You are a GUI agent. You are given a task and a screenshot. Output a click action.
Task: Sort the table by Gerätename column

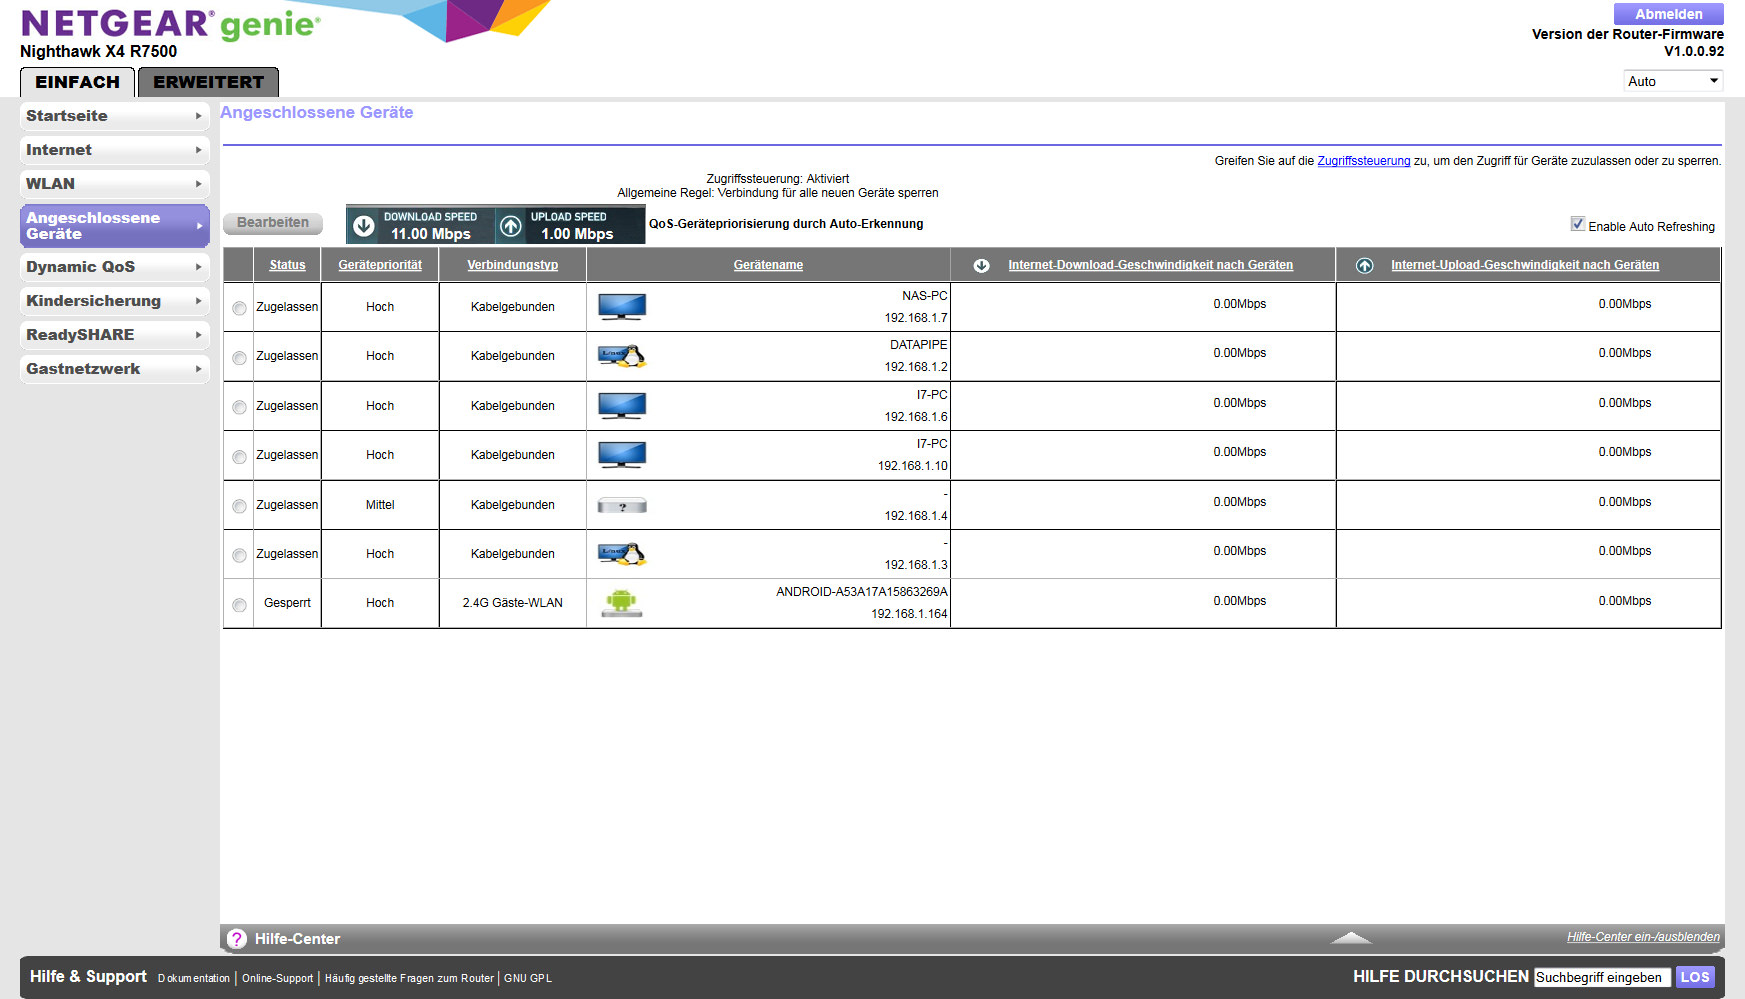pyautogui.click(x=768, y=265)
